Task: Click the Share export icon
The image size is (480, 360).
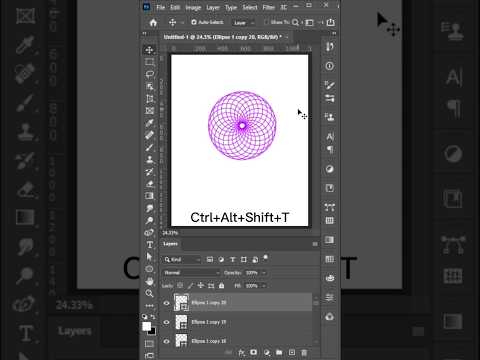Action: (x=330, y=22)
